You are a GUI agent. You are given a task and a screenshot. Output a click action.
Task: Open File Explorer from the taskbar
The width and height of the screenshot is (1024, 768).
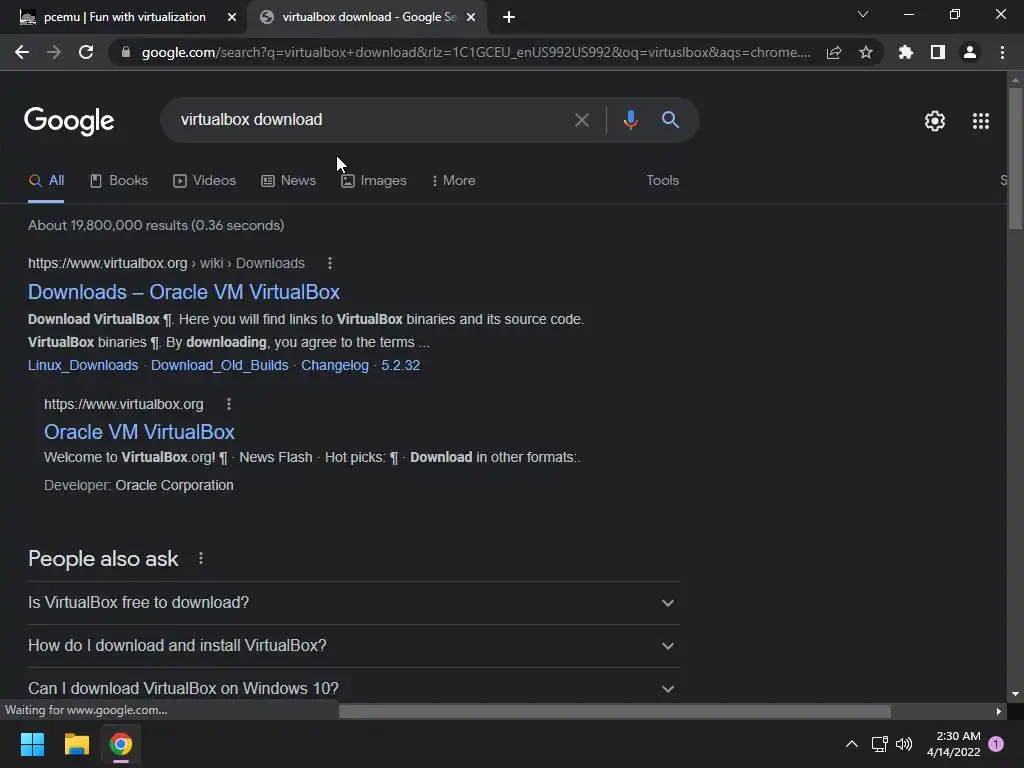pyautogui.click(x=76, y=744)
